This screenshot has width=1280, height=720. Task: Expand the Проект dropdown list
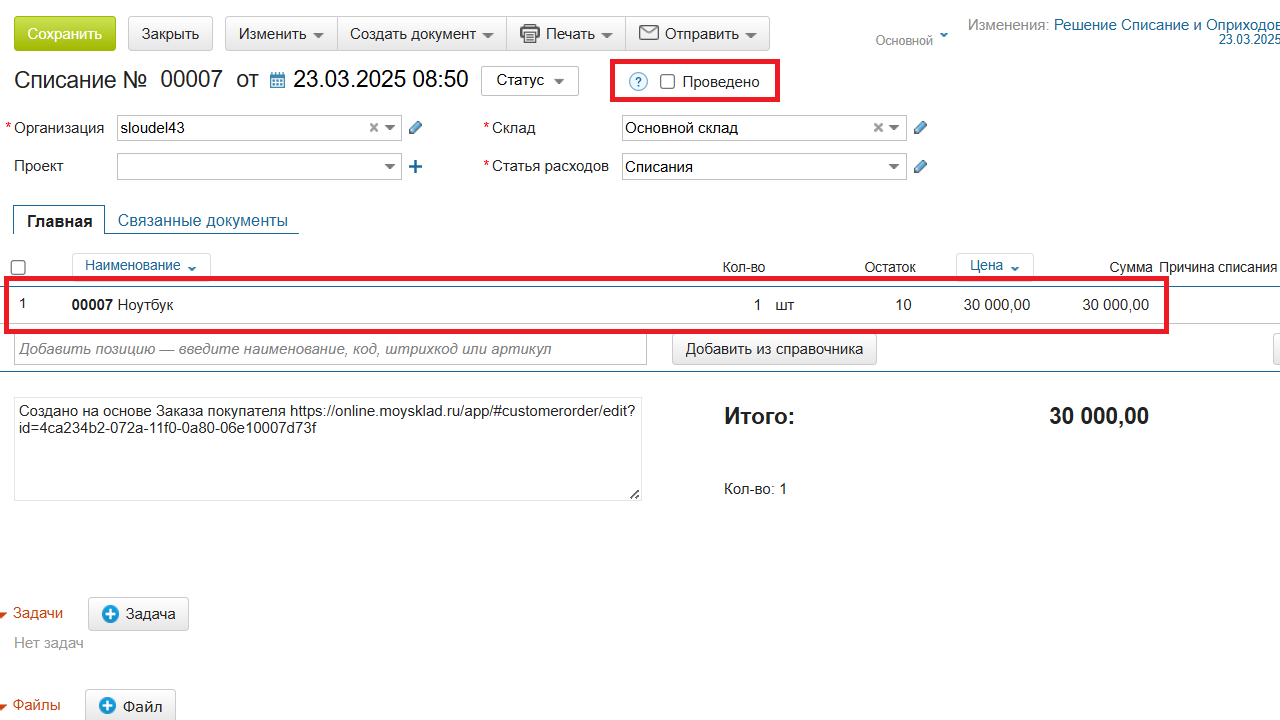click(x=390, y=167)
